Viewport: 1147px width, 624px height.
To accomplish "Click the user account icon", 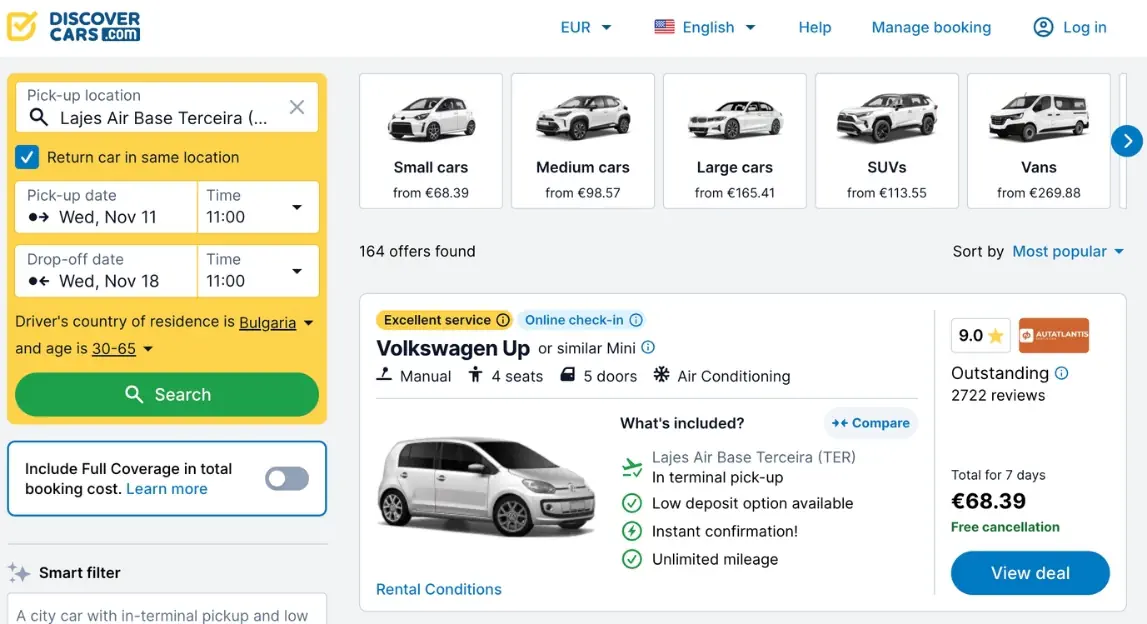I will 1043,27.
